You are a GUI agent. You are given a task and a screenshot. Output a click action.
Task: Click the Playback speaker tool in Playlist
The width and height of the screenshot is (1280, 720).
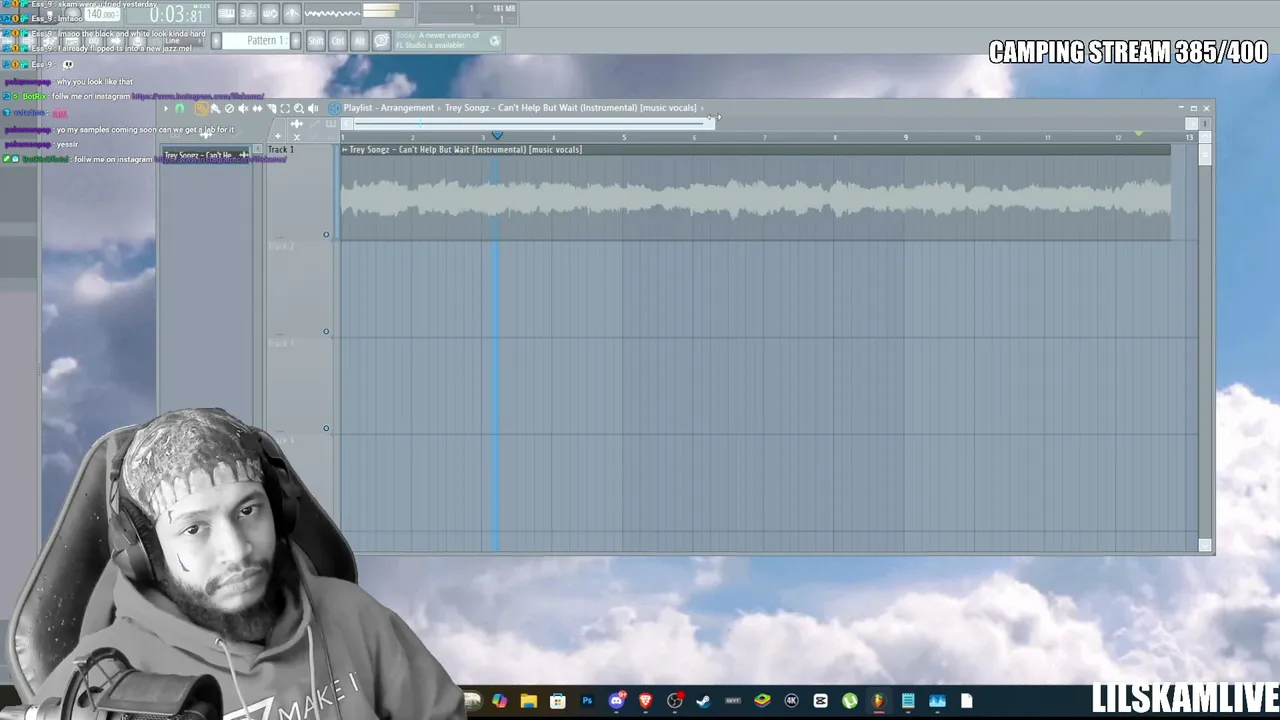point(313,108)
